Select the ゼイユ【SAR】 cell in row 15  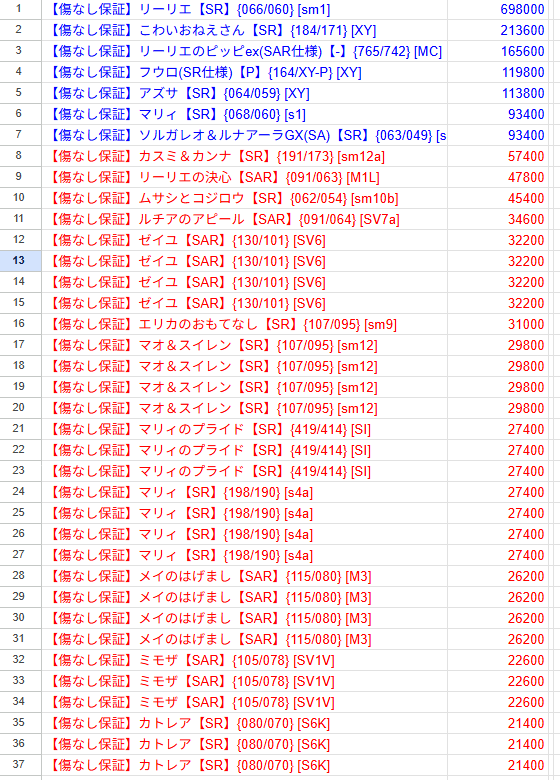click(x=244, y=303)
